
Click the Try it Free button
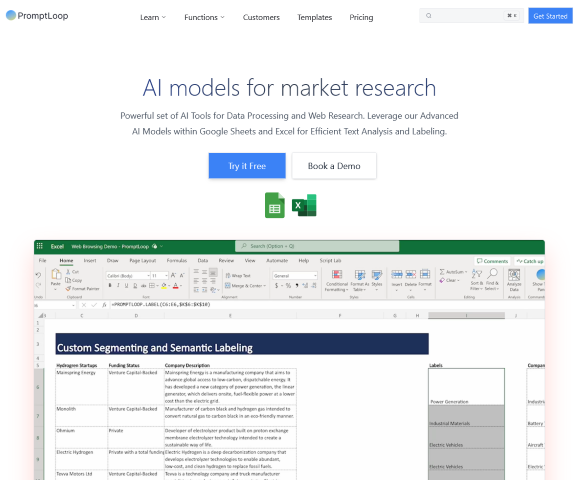(247, 166)
